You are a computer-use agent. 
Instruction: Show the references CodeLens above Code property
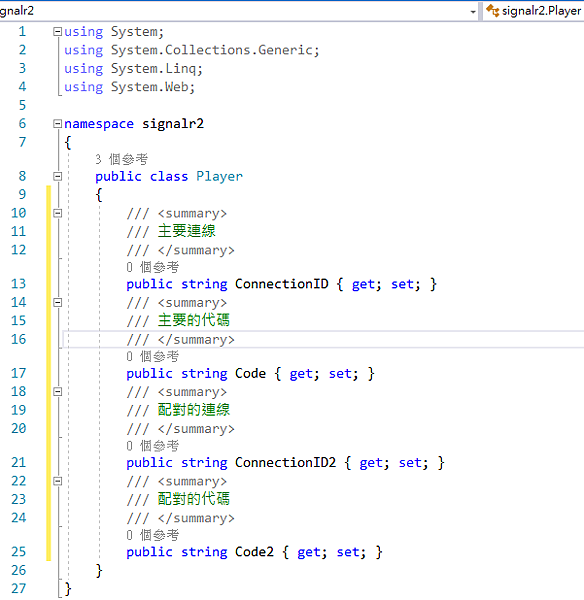(x=152, y=356)
